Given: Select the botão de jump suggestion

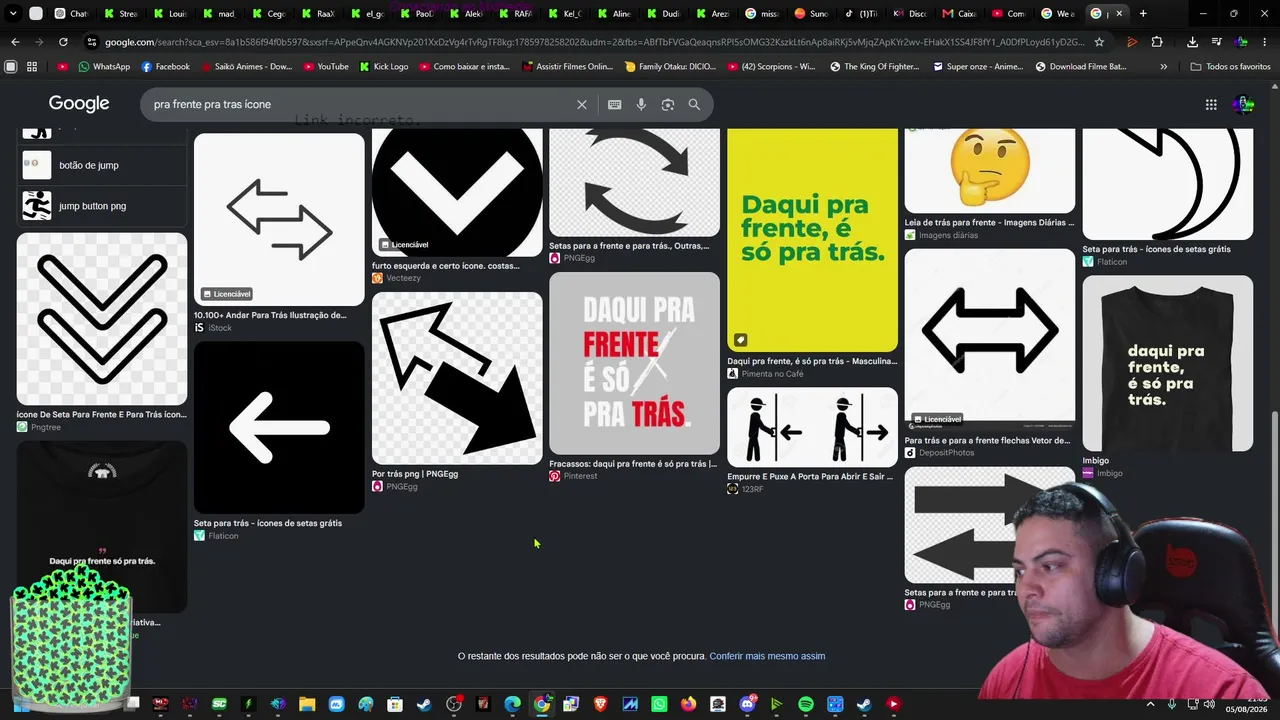Looking at the screenshot, I should pos(102,165).
